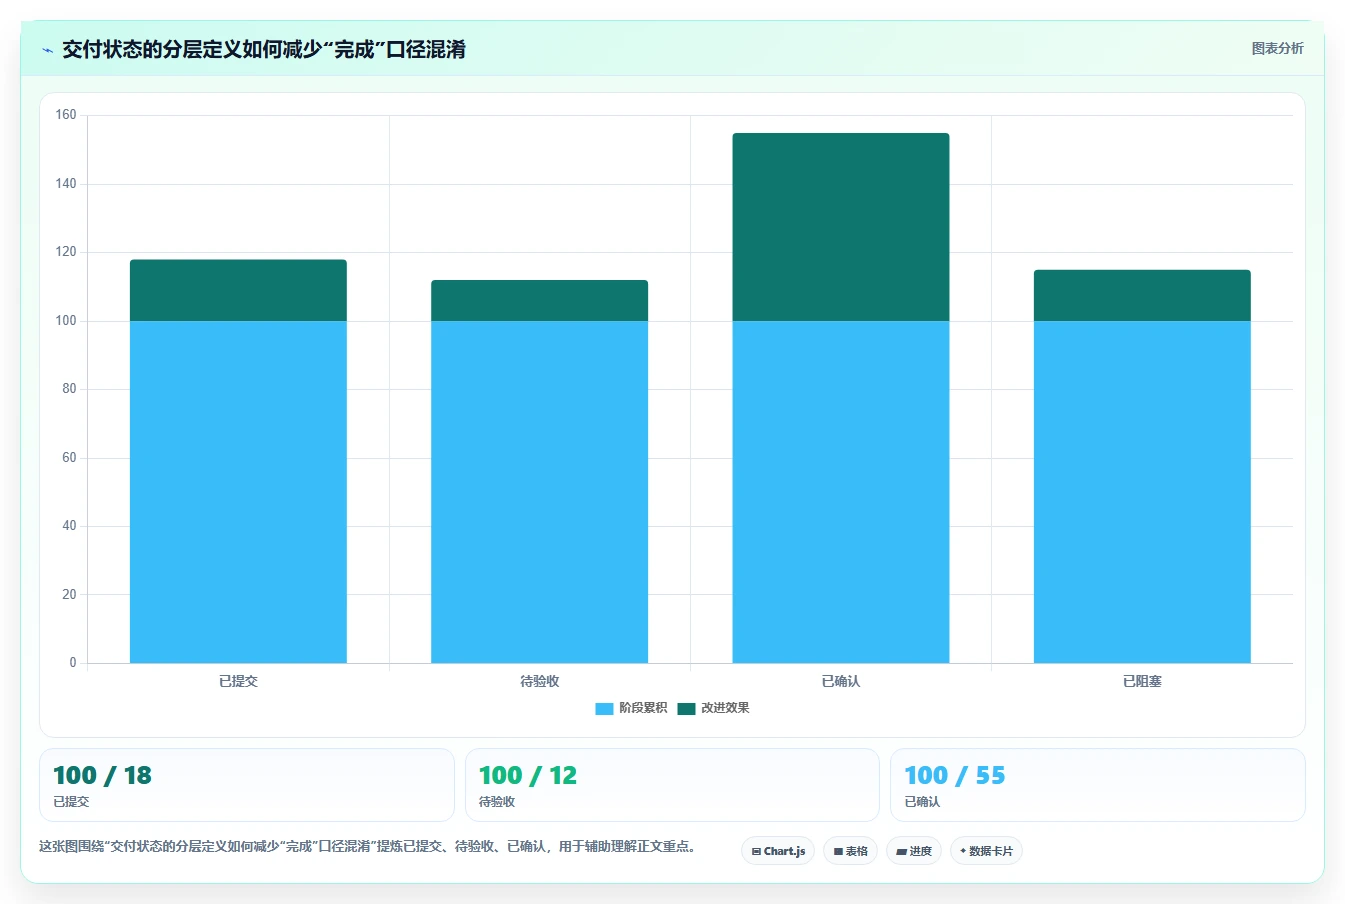
Task: Click the 已确认 caption under 100 / 55
Action: pos(922,802)
